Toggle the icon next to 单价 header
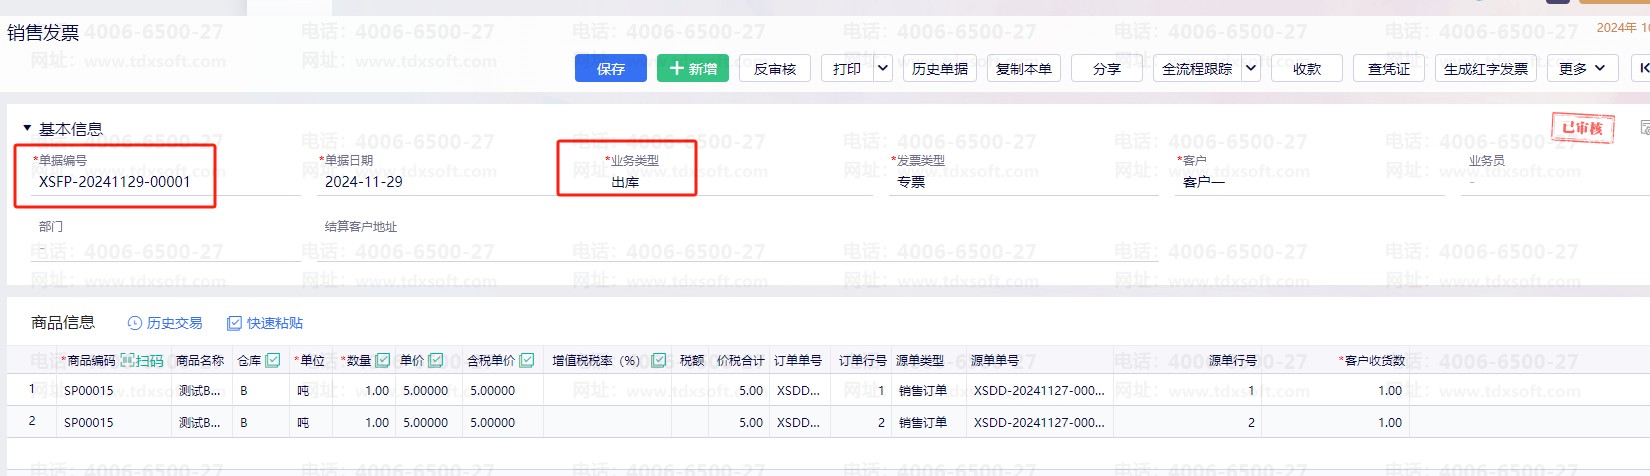 point(436,360)
